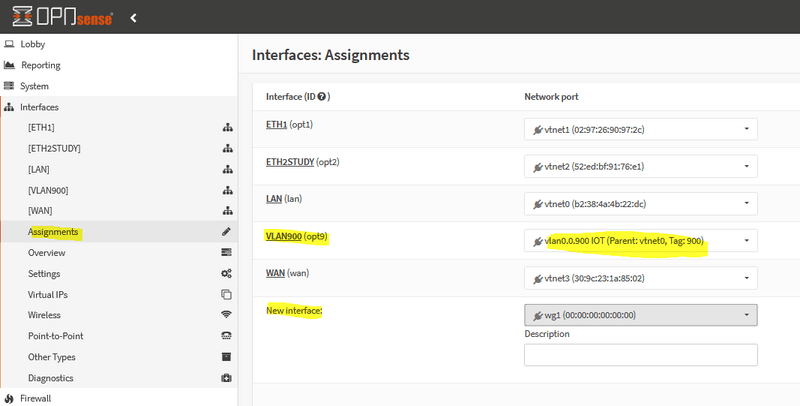Click the medkit icon beside Diagnostics
The width and height of the screenshot is (800, 406).
click(x=226, y=378)
